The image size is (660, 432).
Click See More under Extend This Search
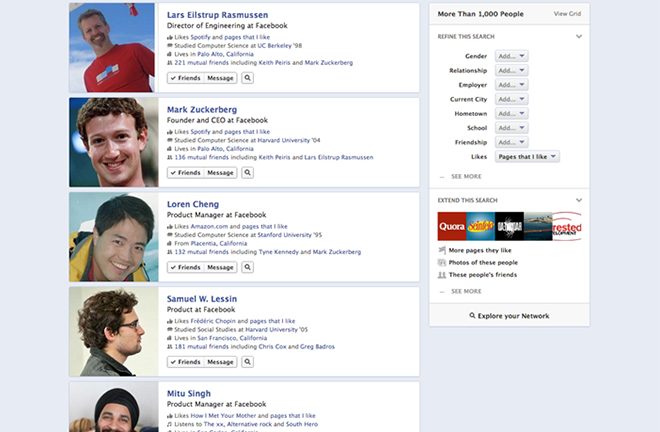[466, 291]
